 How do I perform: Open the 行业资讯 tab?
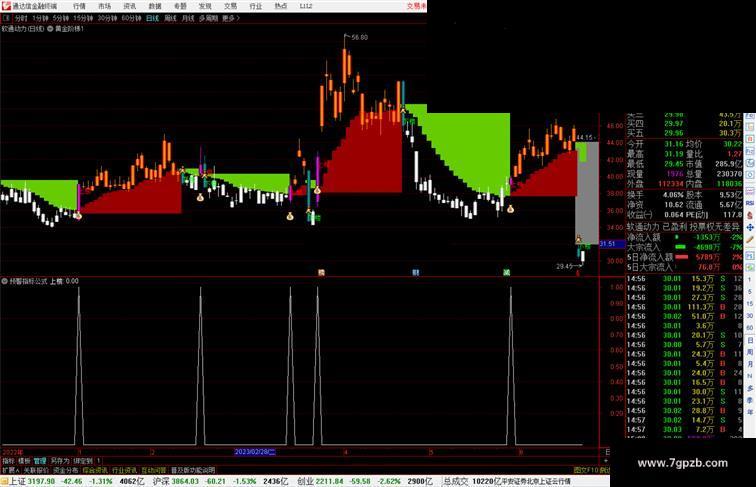coord(124,470)
